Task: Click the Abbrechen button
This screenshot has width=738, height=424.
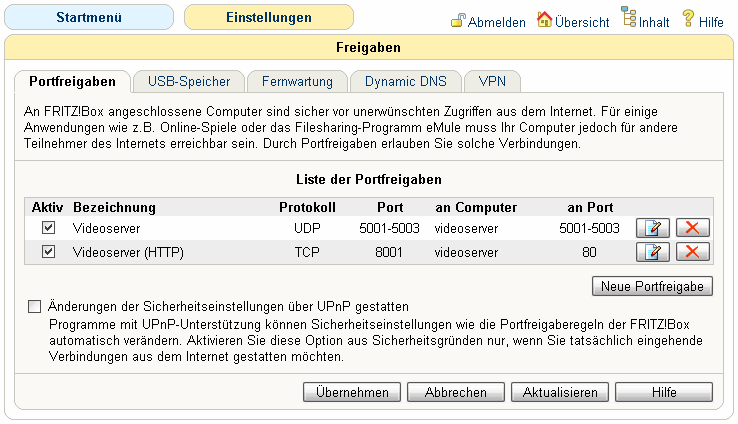Action: [x=455, y=392]
